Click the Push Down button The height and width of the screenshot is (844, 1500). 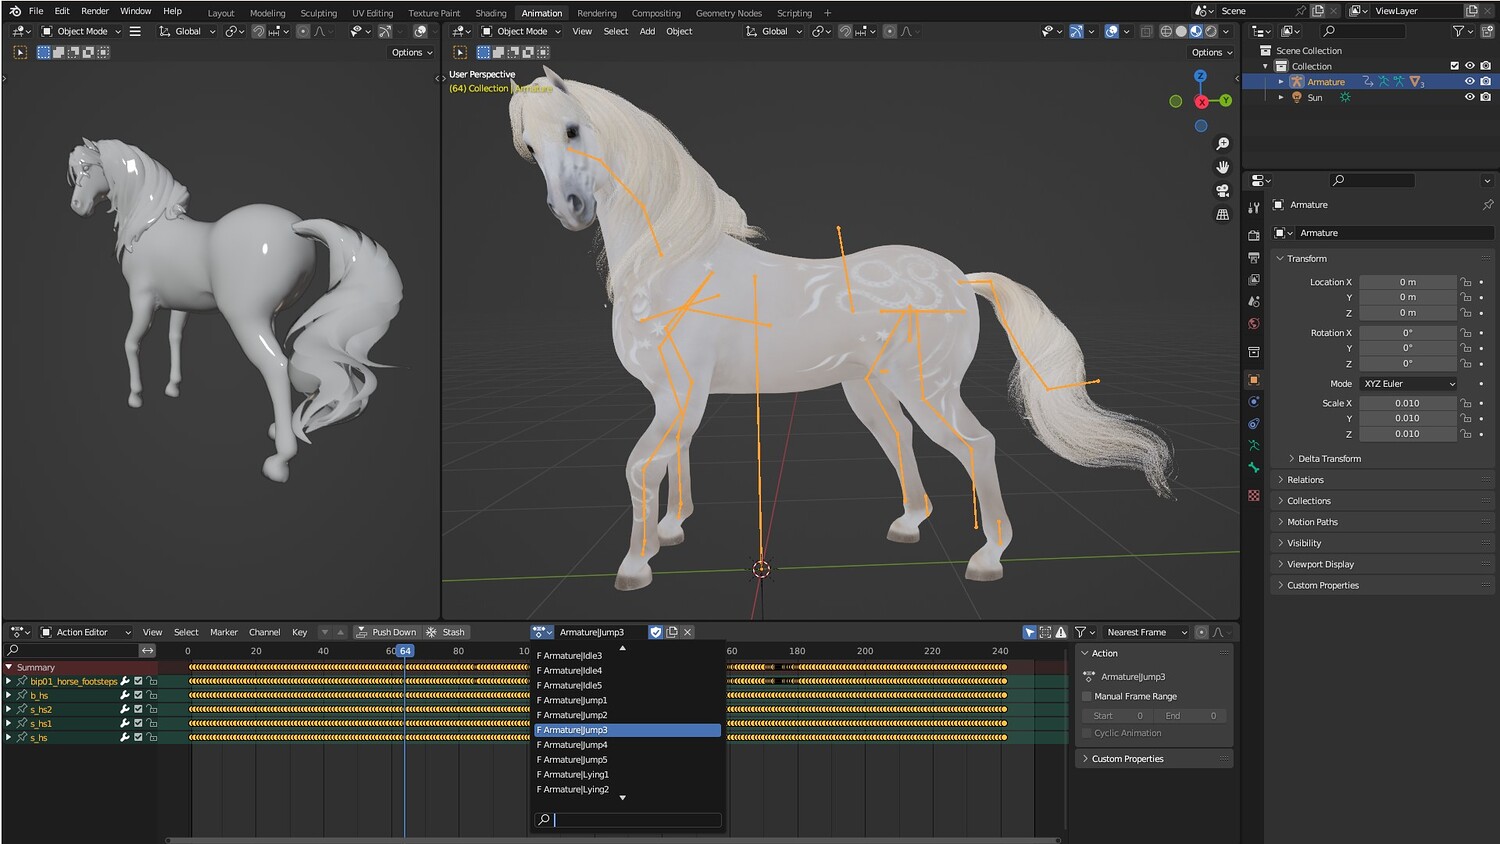click(x=386, y=632)
